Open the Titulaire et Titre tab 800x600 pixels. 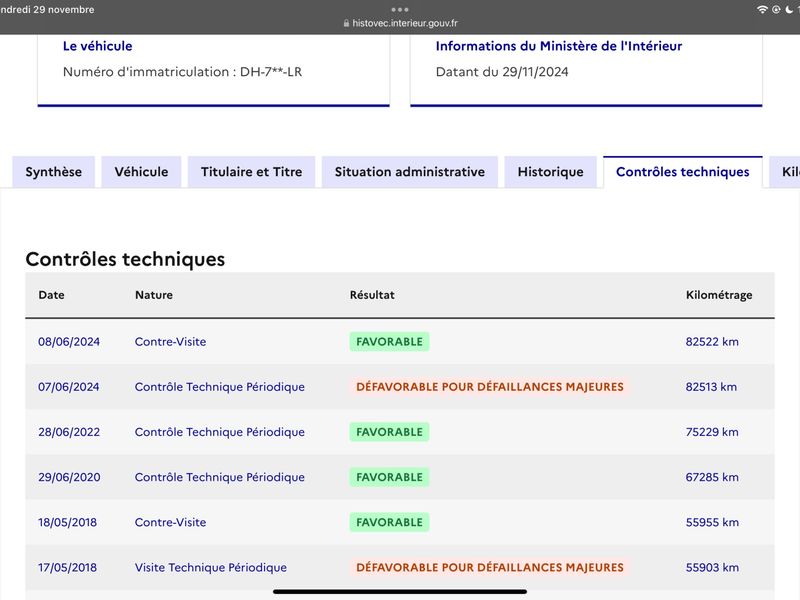[252, 172]
